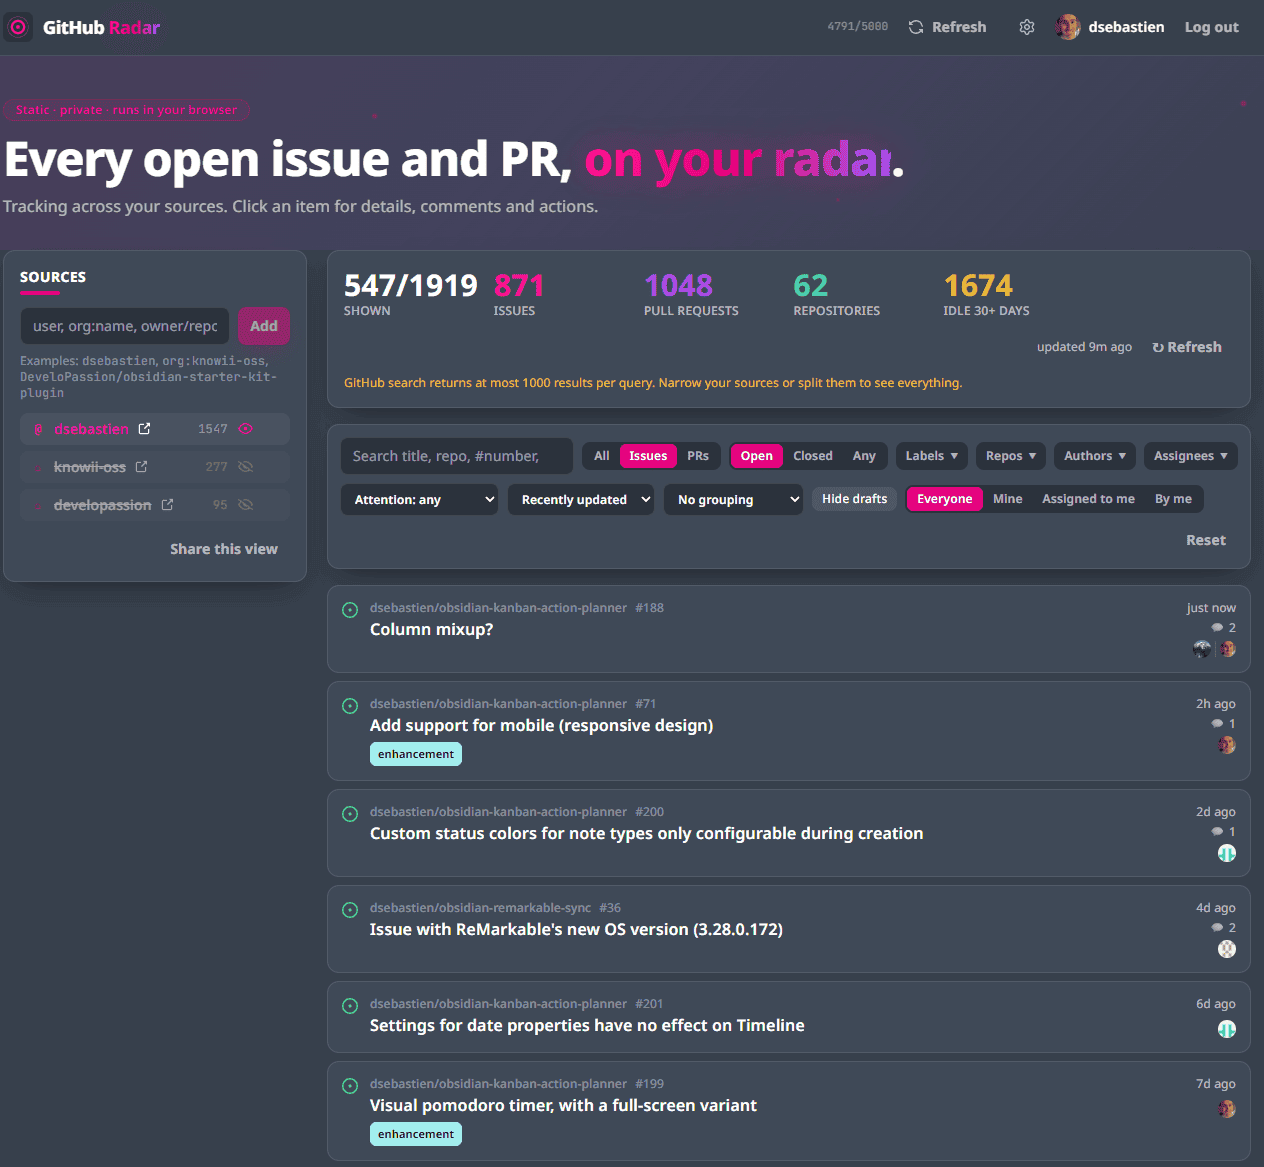Switch to All items tab
This screenshot has width=1264, height=1167.
[x=601, y=456]
